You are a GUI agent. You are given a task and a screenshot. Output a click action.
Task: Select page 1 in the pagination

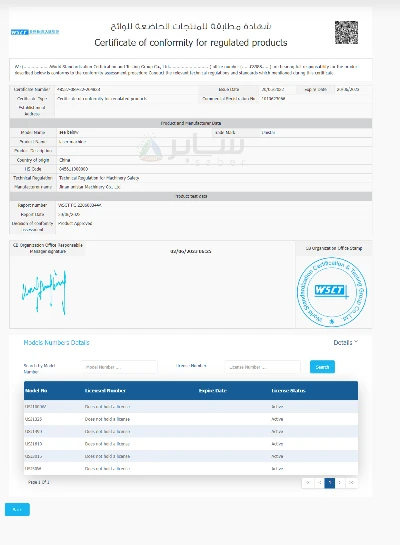point(329,482)
